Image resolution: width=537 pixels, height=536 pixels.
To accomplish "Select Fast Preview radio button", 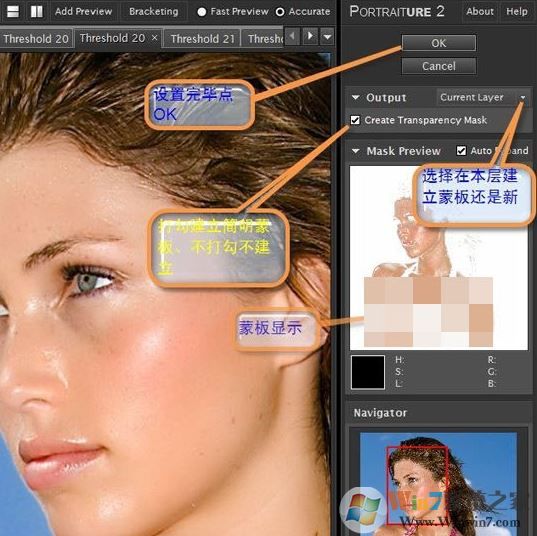I will coord(202,12).
